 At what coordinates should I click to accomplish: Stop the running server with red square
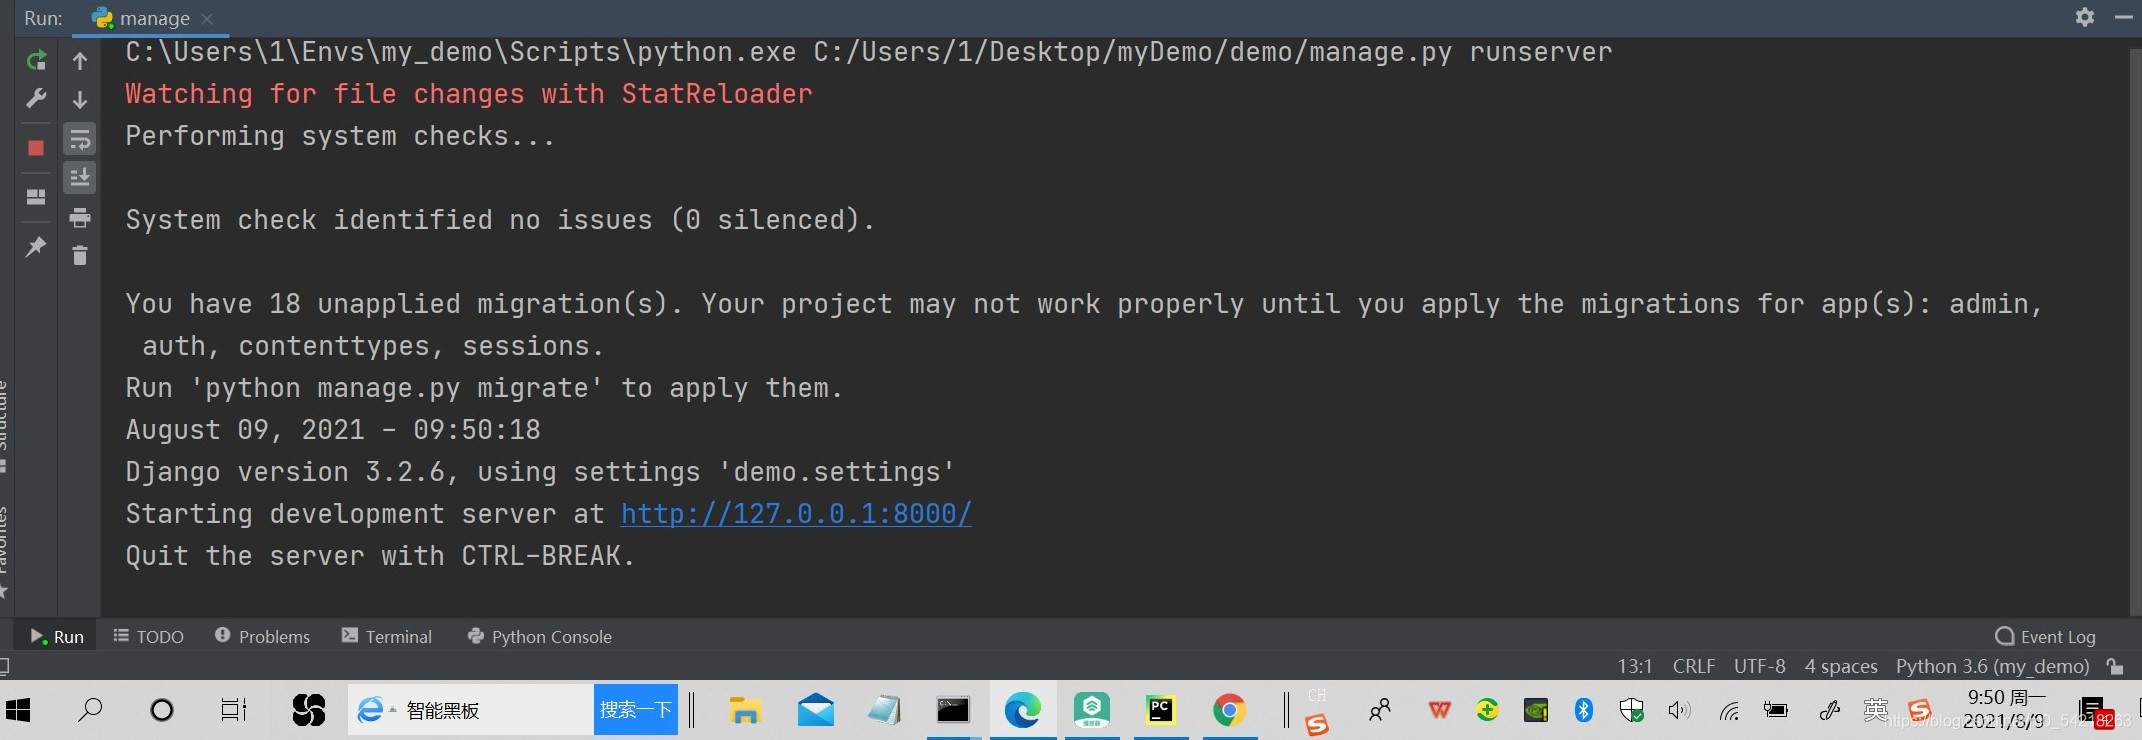pos(36,148)
